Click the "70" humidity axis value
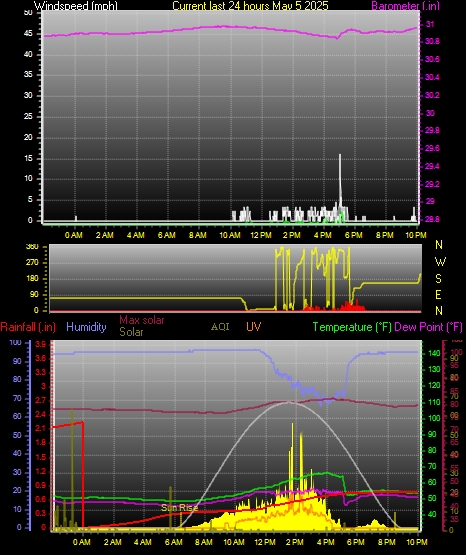Image resolution: width=466 pixels, height=555 pixels. [17, 398]
